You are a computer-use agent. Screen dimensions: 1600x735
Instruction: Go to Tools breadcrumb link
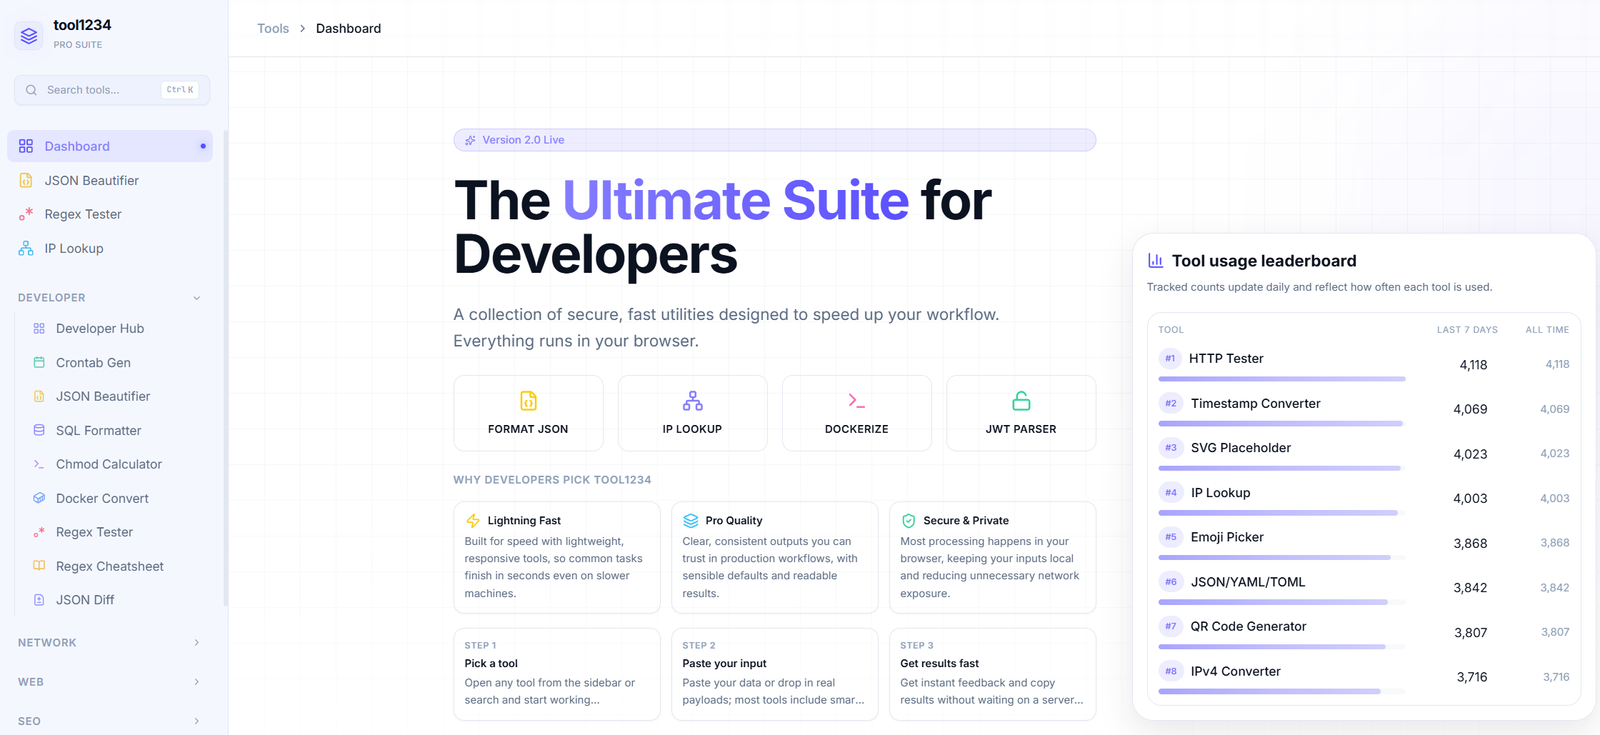point(272,28)
